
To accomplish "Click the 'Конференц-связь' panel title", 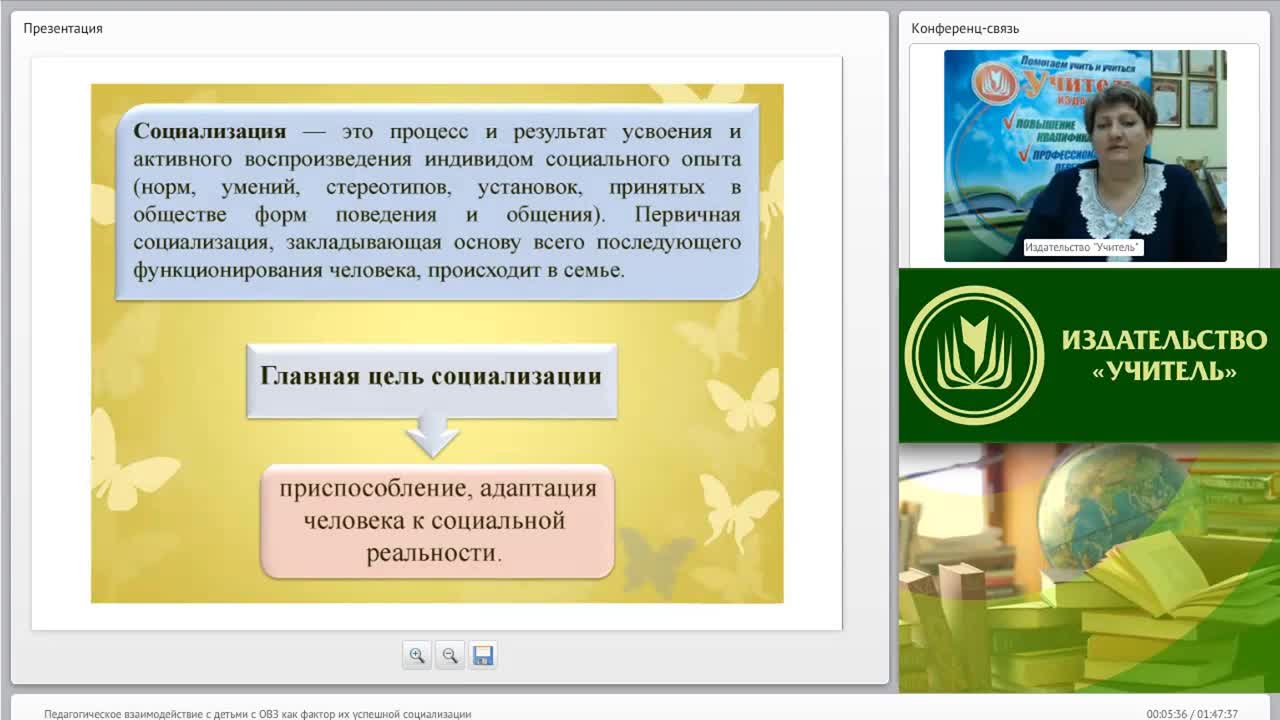I will [965, 28].
